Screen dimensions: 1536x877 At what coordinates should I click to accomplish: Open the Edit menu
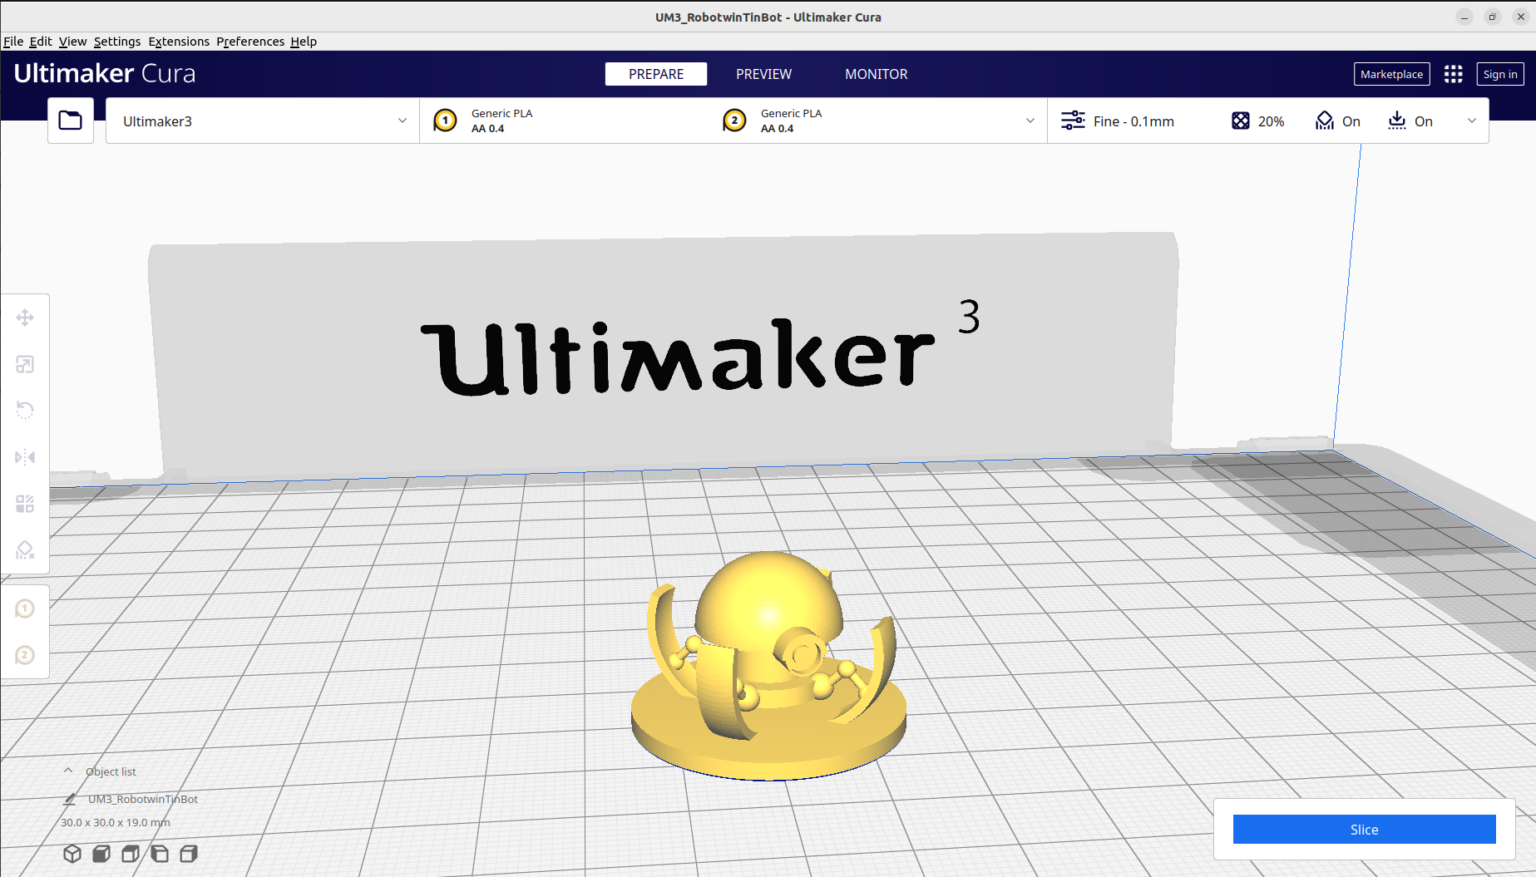[x=40, y=41]
